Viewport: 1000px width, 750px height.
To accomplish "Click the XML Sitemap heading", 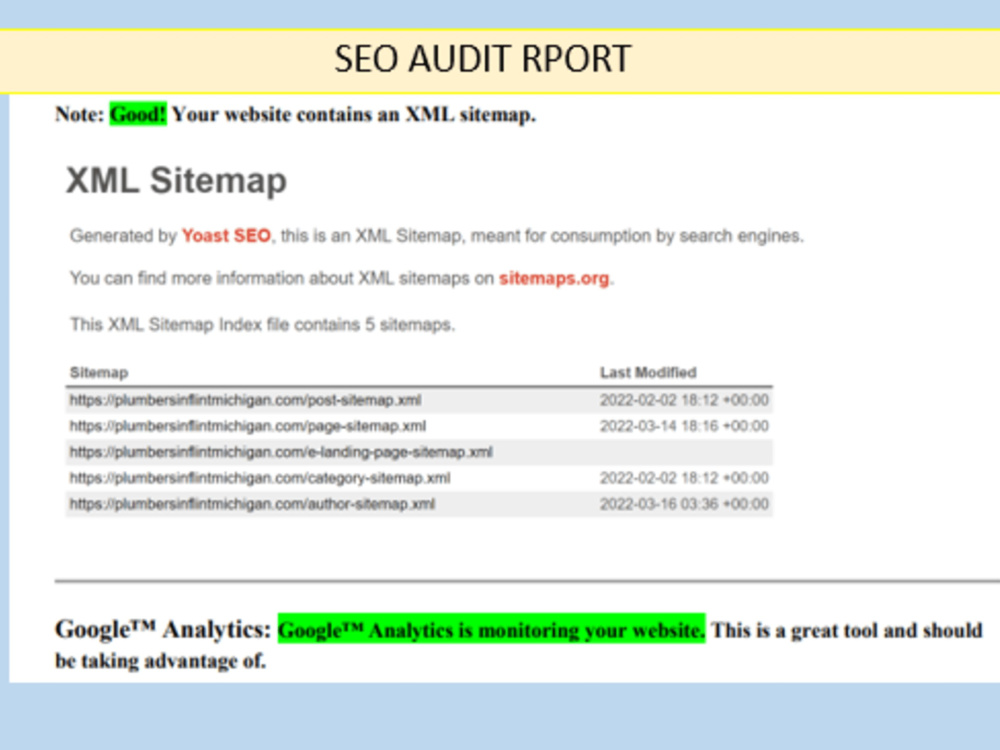I will [x=176, y=180].
